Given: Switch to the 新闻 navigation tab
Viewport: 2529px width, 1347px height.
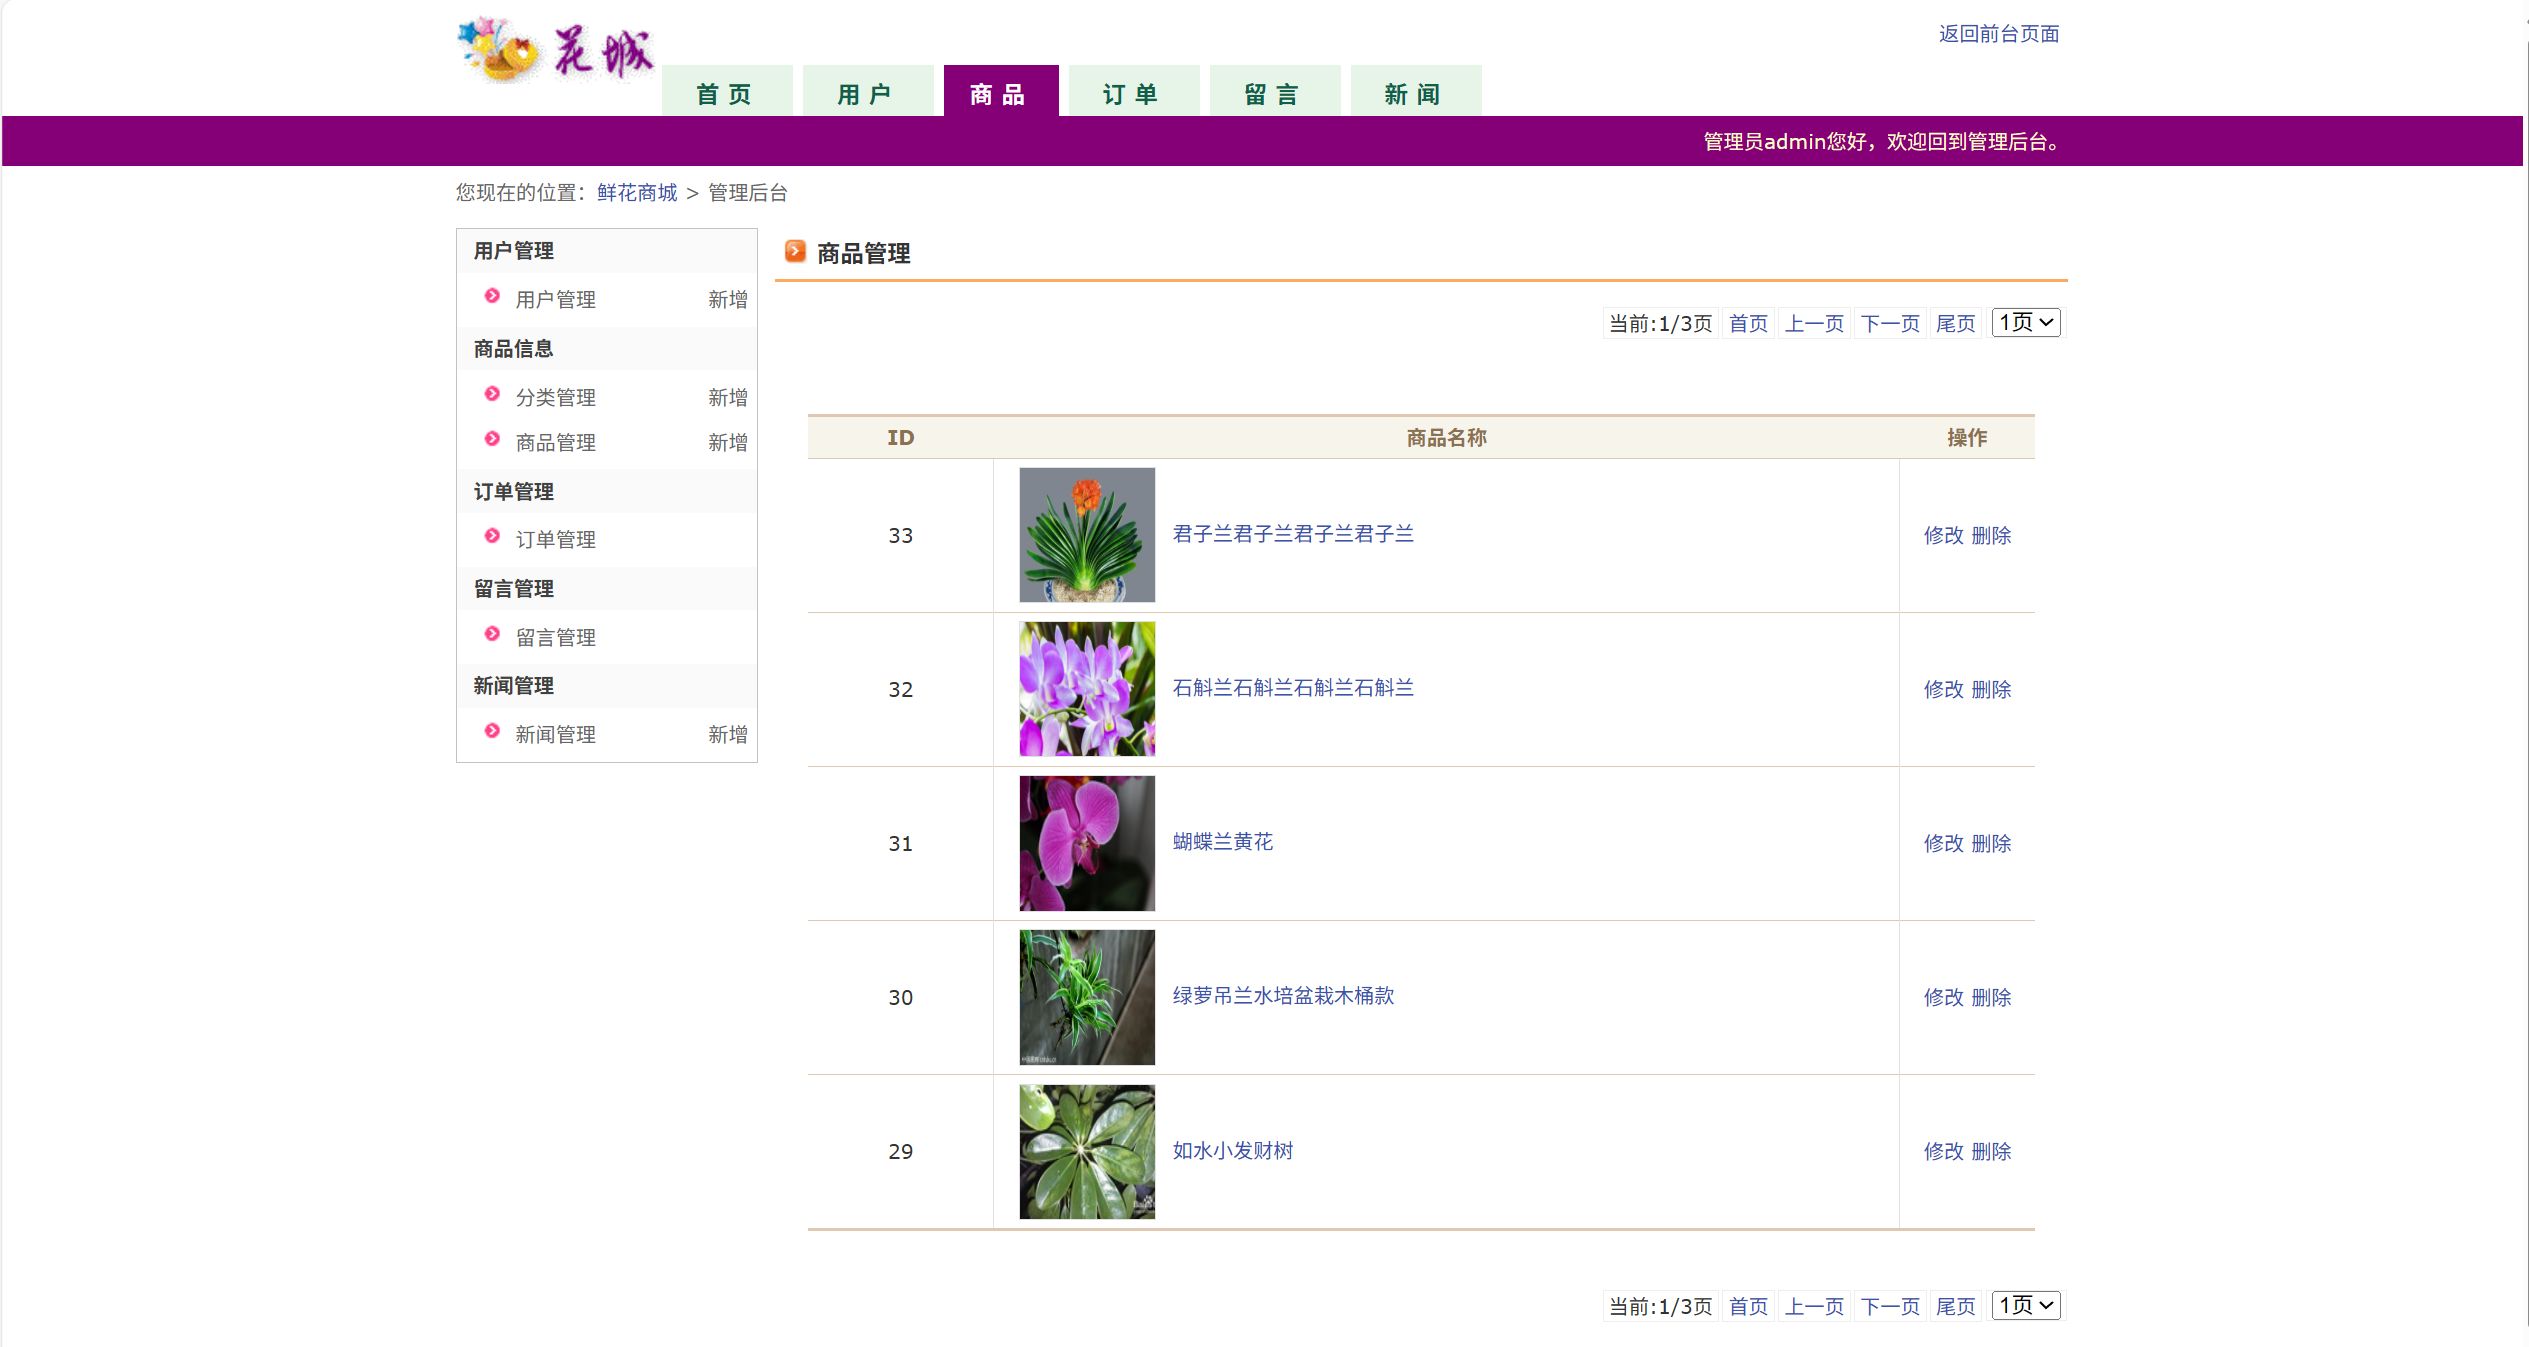Looking at the screenshot, I should pyautogui.click(x=1414, y=93).
